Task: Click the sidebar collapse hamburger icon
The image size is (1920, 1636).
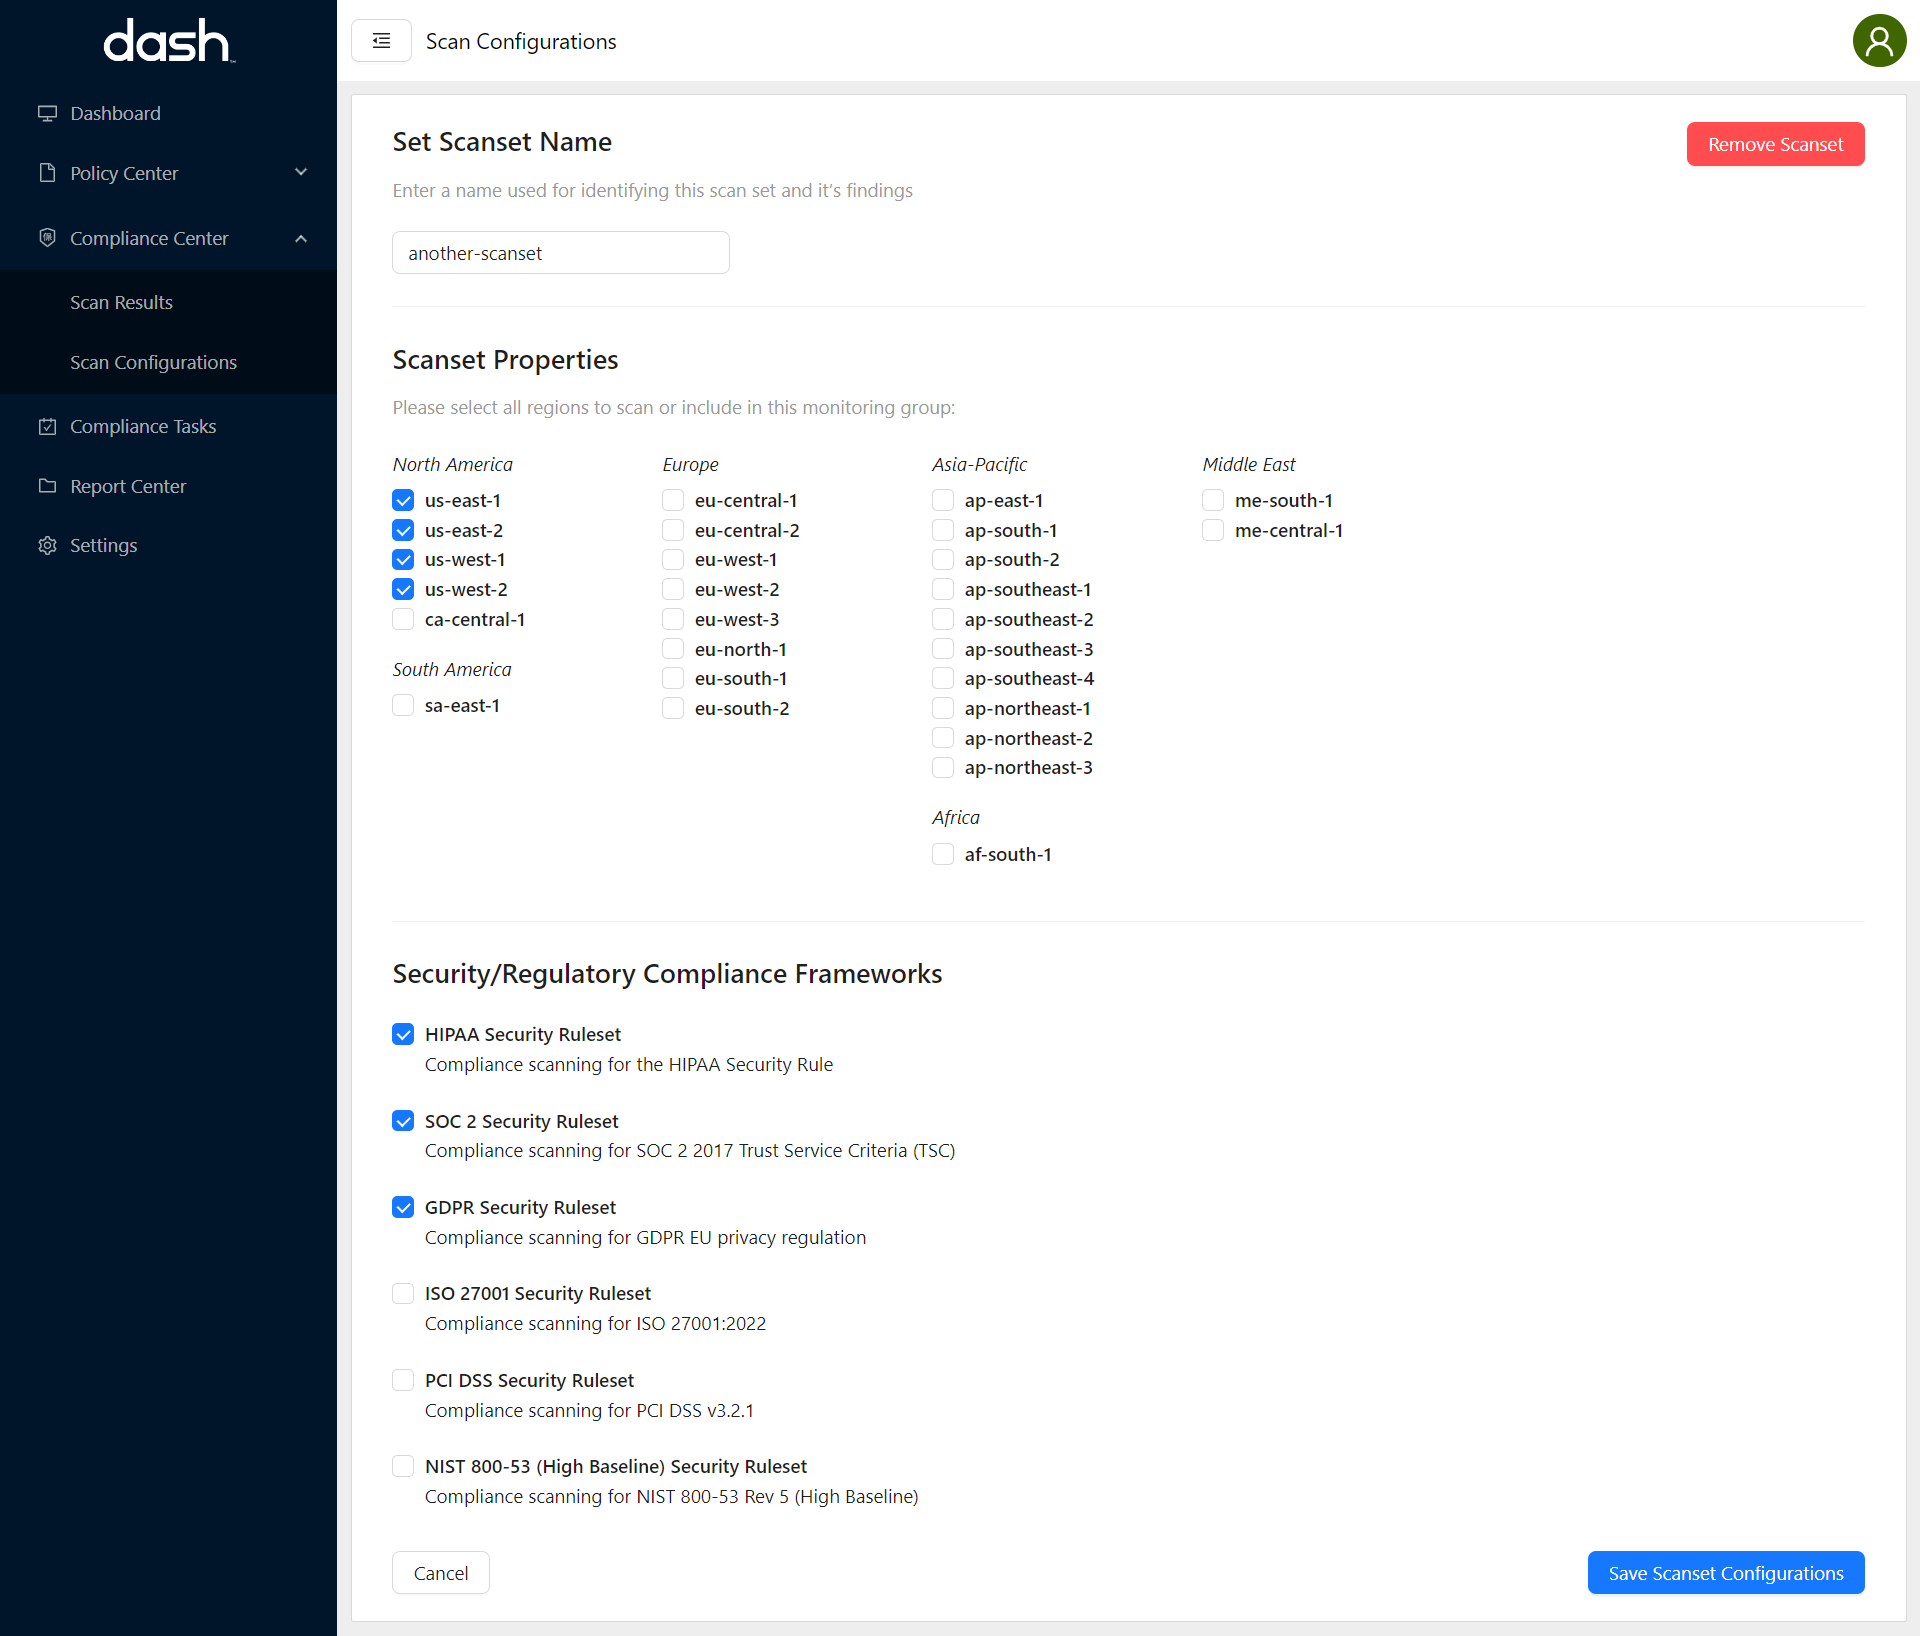Action: pyautogui.click(x=381, y=41)
